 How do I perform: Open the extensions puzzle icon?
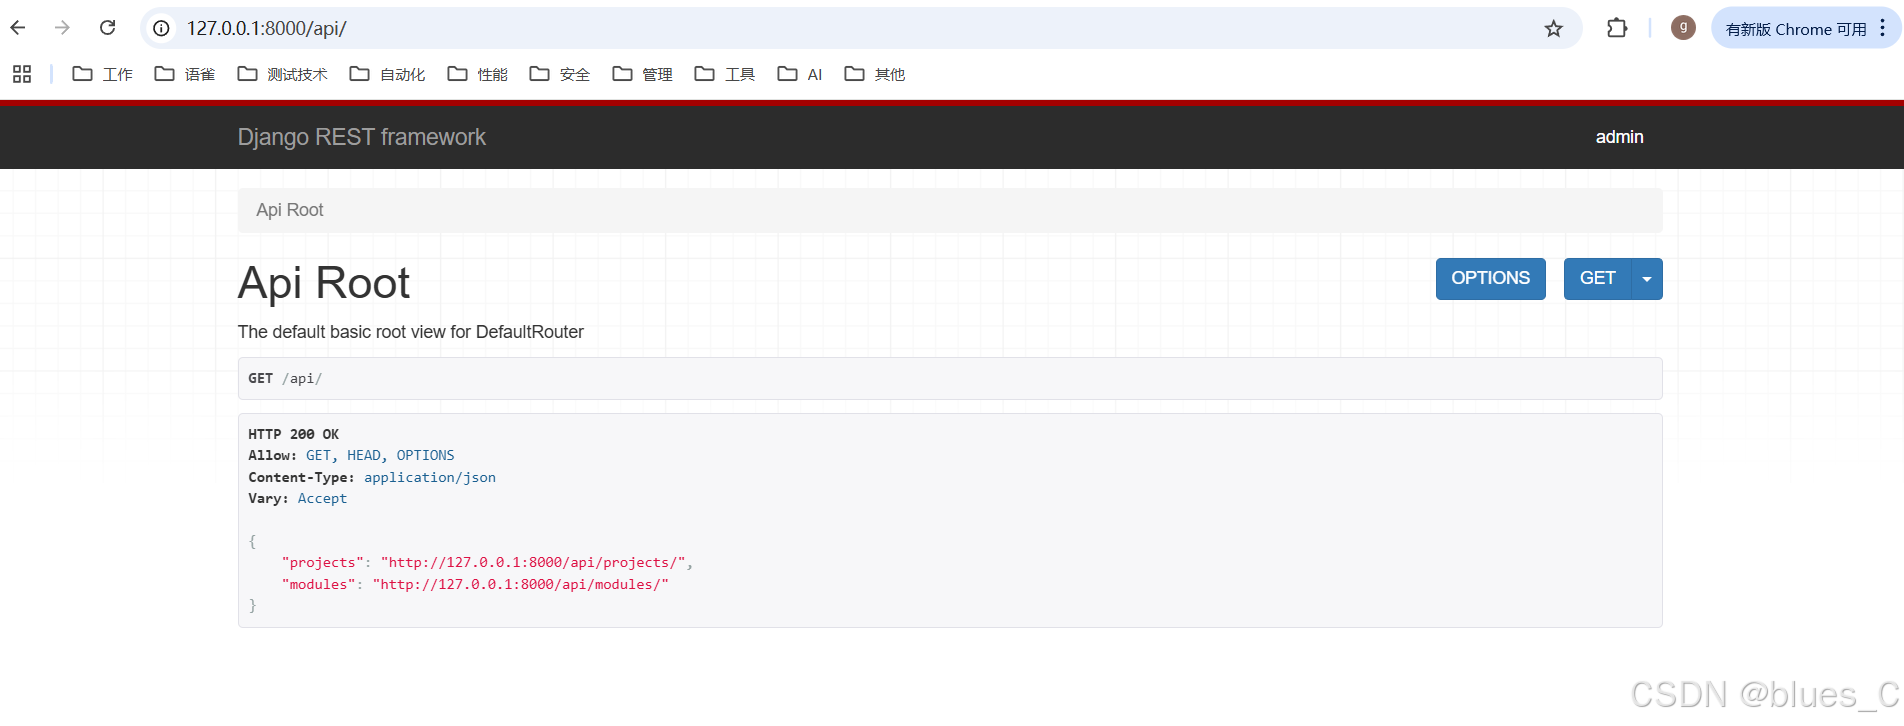tap(1617, 28)
